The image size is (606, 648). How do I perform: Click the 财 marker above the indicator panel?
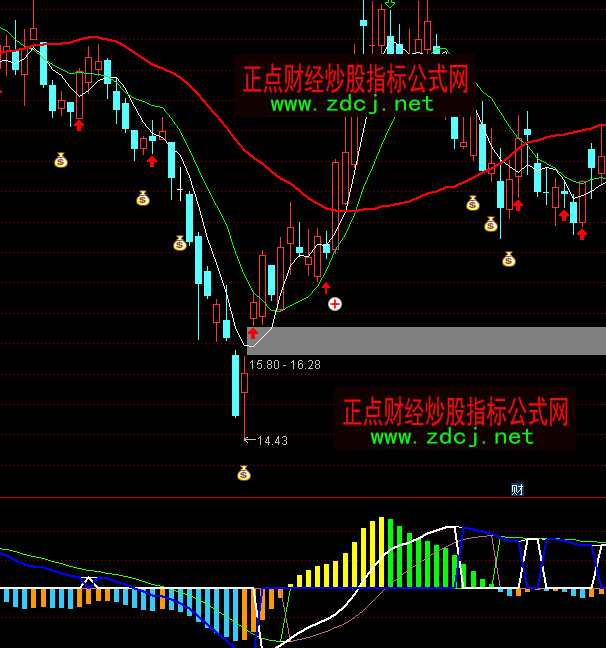click(517, 489)
